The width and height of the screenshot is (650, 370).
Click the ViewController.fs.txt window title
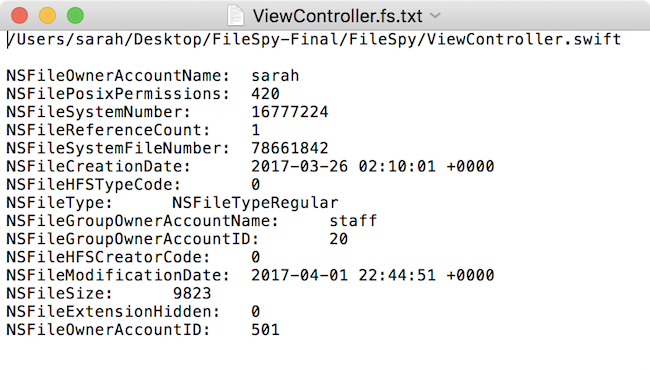(x=337, y=16)
